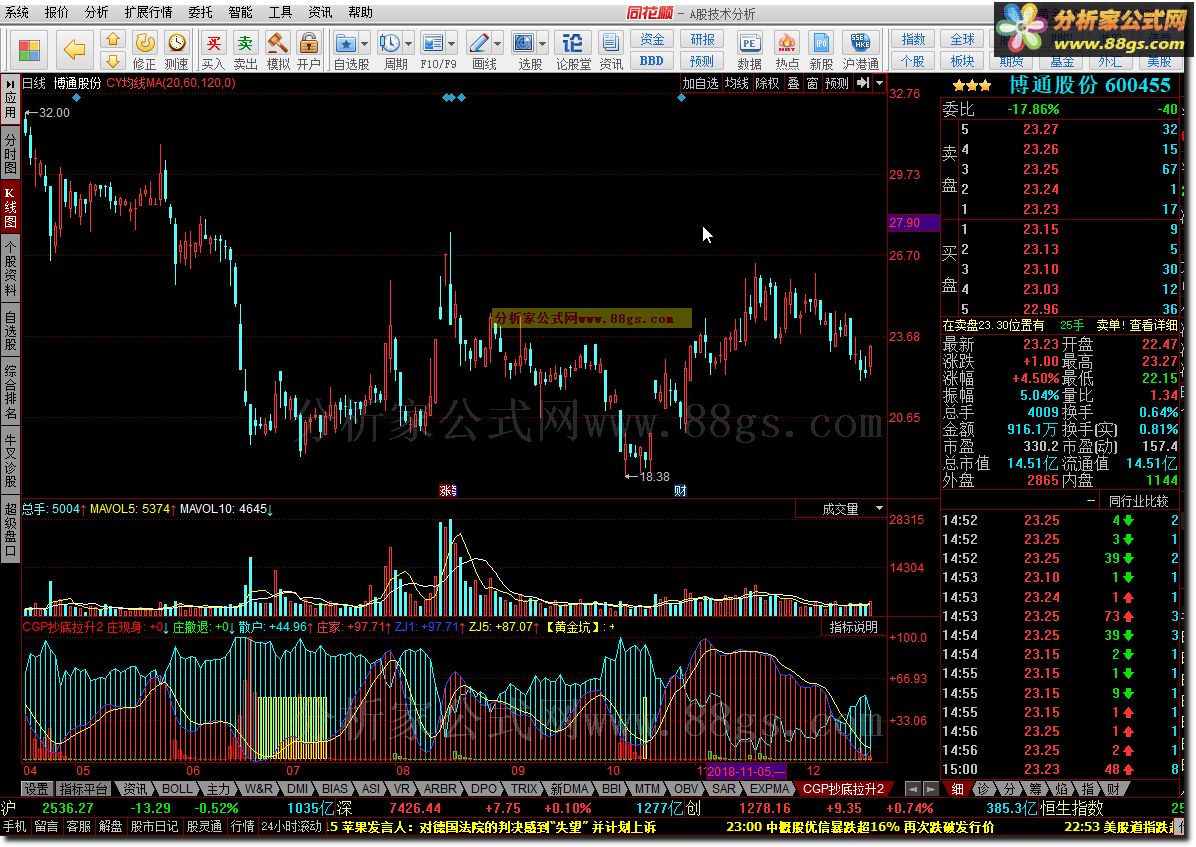The width and height of the screenshot is (1196, 847).
Task: Open the 分析 menu
Action: [96, 13]
